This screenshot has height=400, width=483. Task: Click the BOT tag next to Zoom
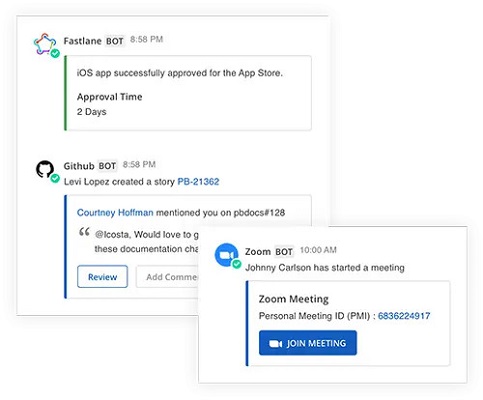(284, 252)
